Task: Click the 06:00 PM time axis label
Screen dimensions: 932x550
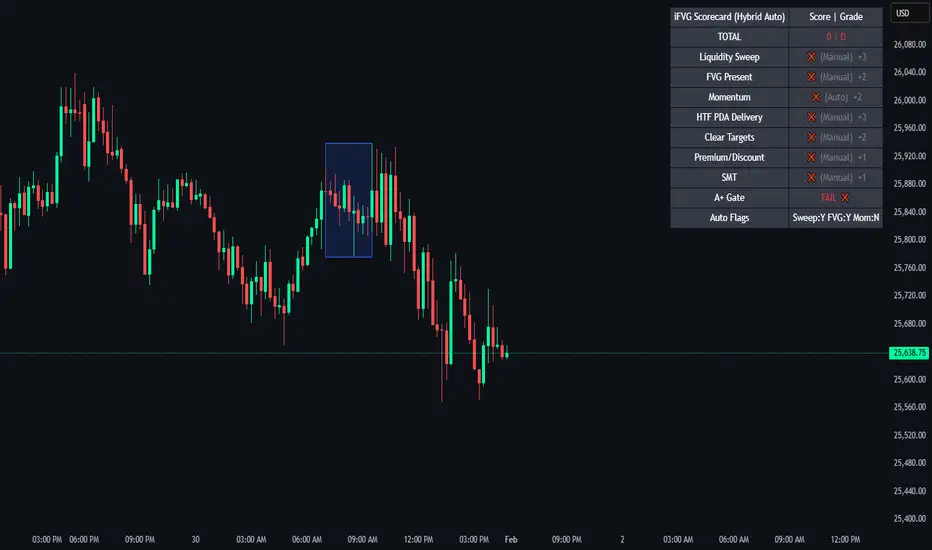Action: tap(84, 540)
